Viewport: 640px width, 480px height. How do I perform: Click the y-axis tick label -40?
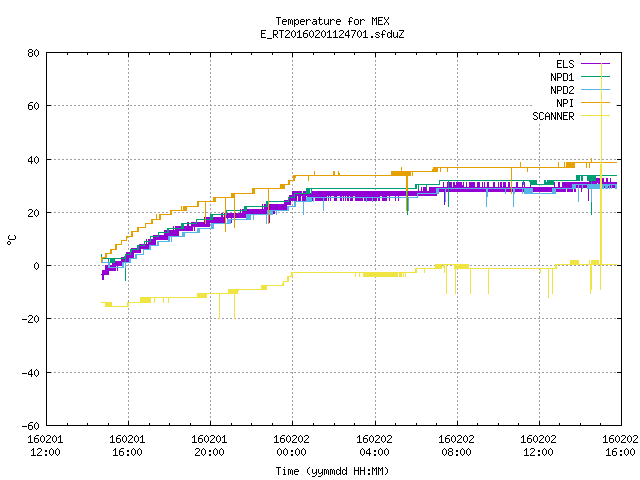[x=31, y=373]
